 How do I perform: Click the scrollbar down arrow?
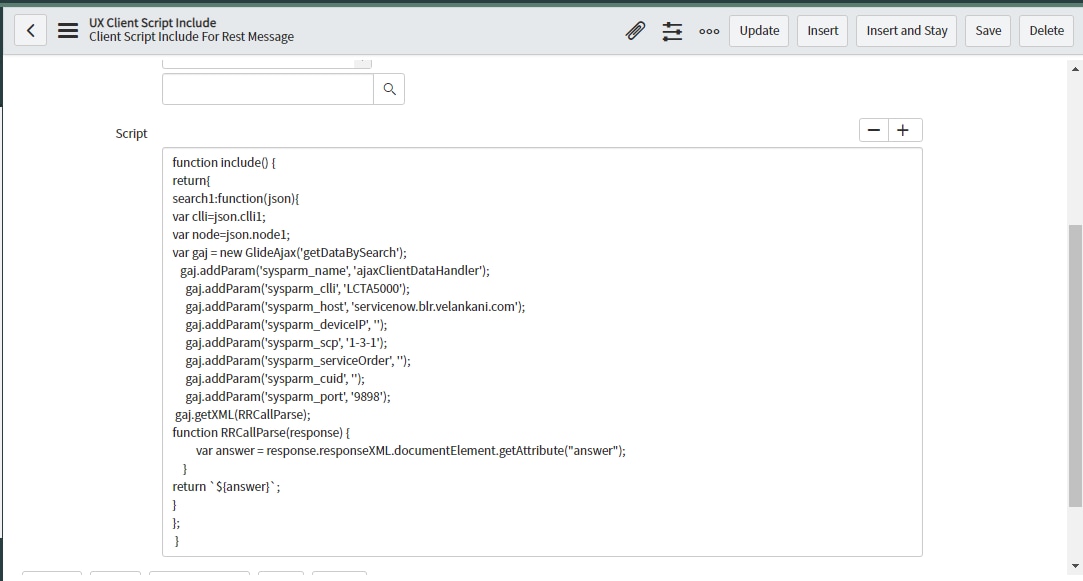pos(1075,565)
